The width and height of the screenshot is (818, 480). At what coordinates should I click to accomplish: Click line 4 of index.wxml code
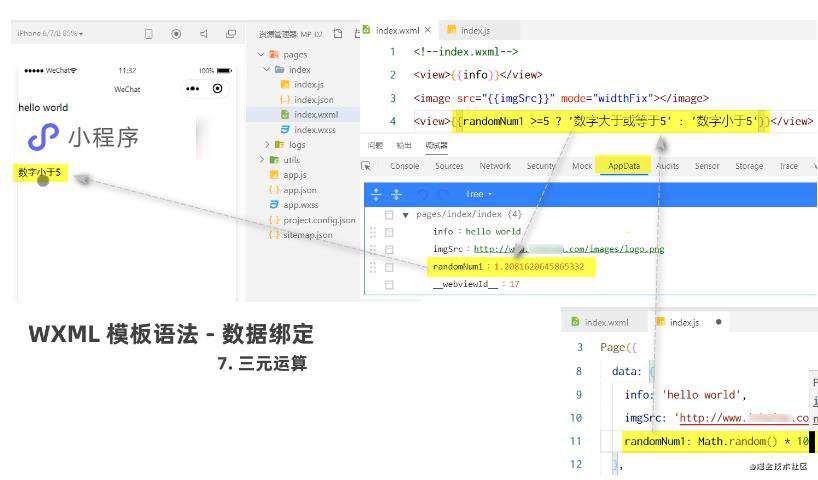pyautogui.click(x=613, y=121)
